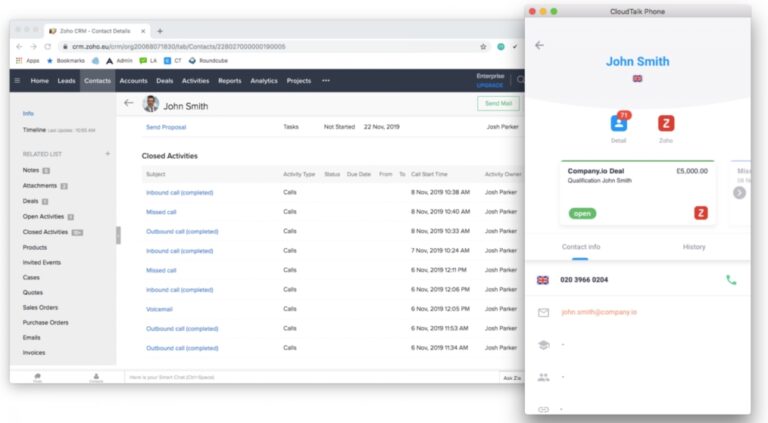
Task: Click the browser address bar URL
Action: pyautogui.click(x=179, y=47)
